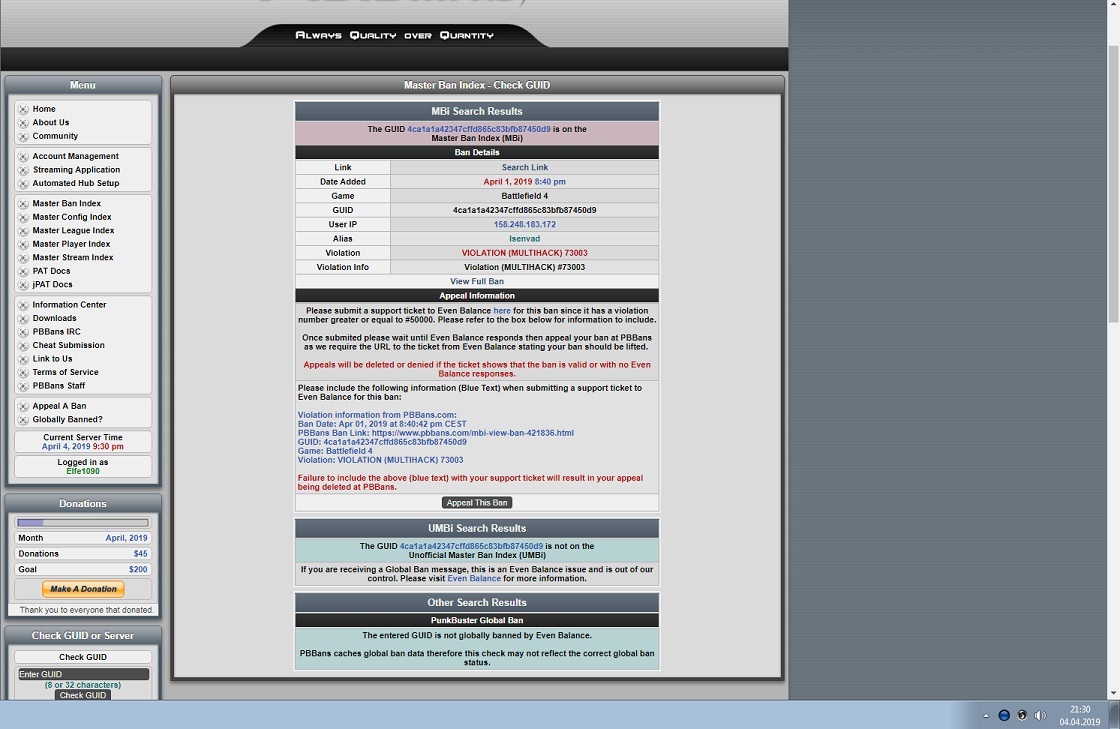Click the 'Violation (MULTIHACK) #73003' info cell
Viewport: 1120px width, 729px height.
524,267
